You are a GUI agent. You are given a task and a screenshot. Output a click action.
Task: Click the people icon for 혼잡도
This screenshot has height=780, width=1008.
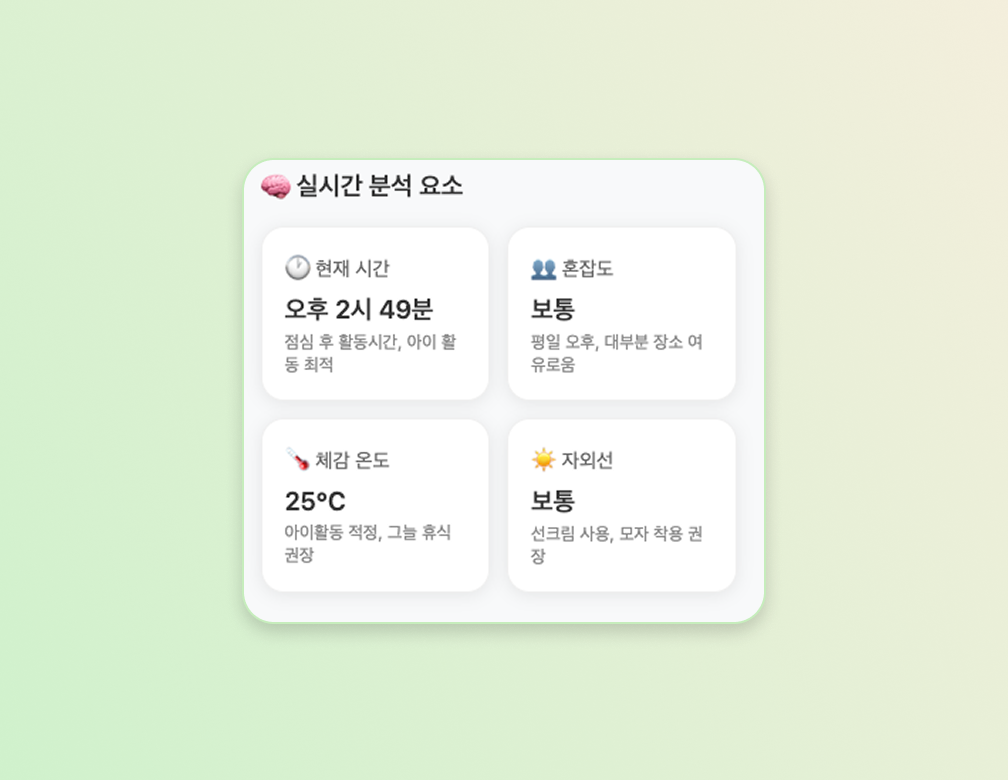pyautogui.click(x=543, y=268)
